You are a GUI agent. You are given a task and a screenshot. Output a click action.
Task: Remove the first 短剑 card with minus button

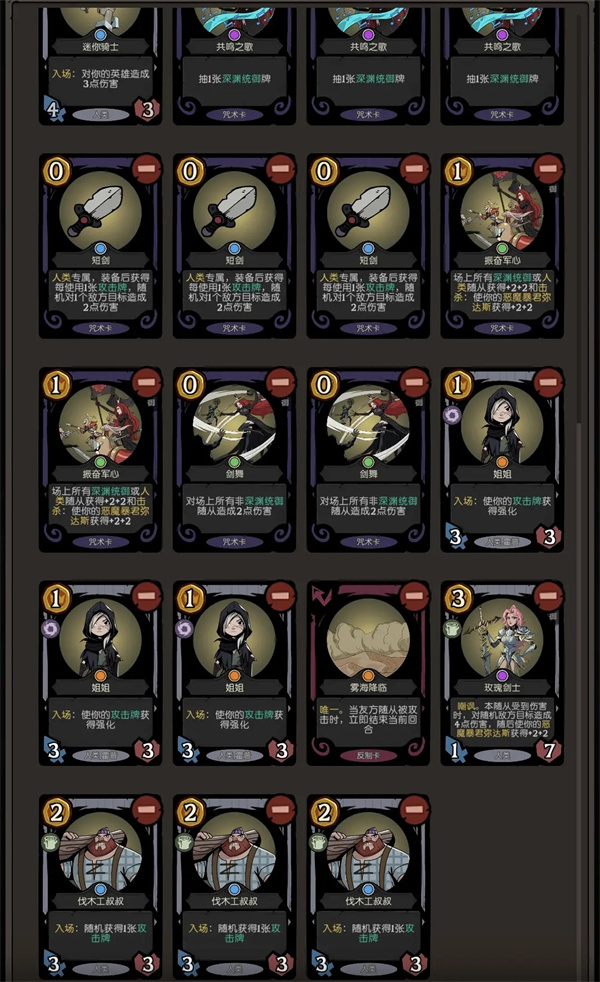pos(146,169)
